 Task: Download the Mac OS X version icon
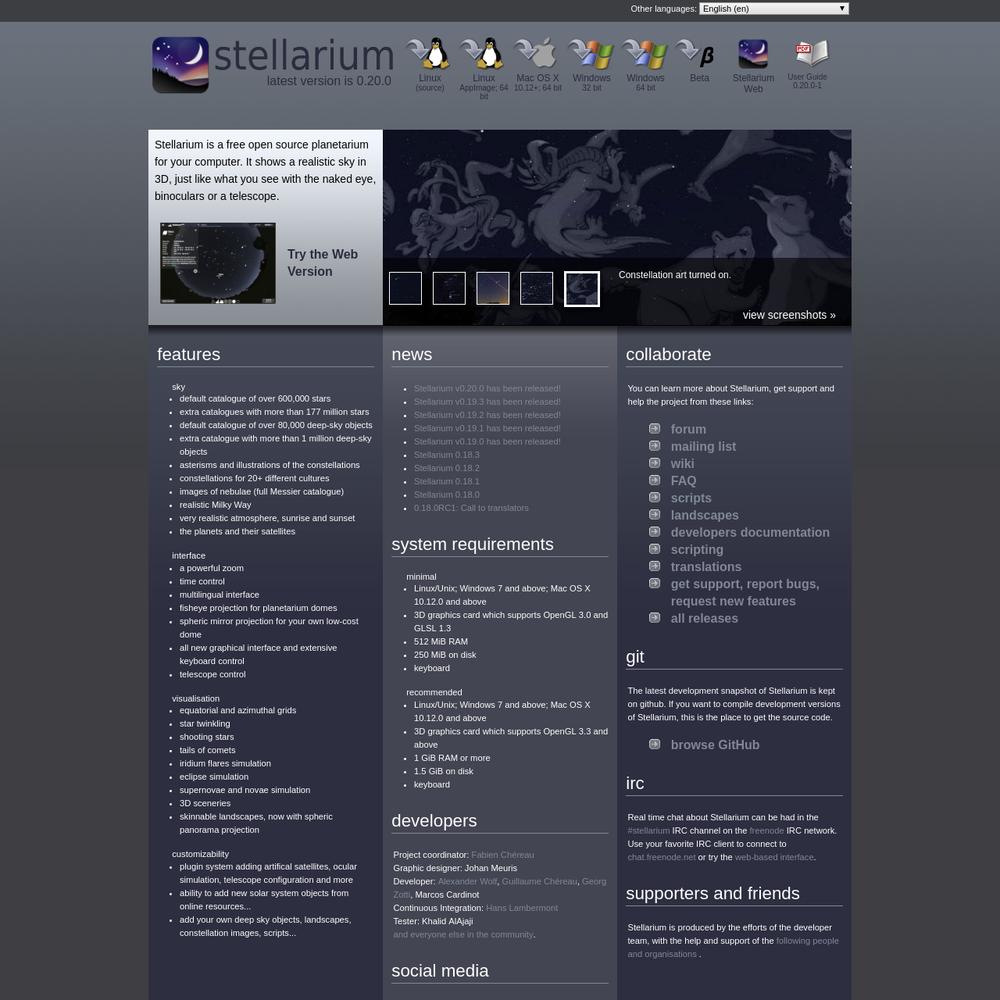point(537,53)
